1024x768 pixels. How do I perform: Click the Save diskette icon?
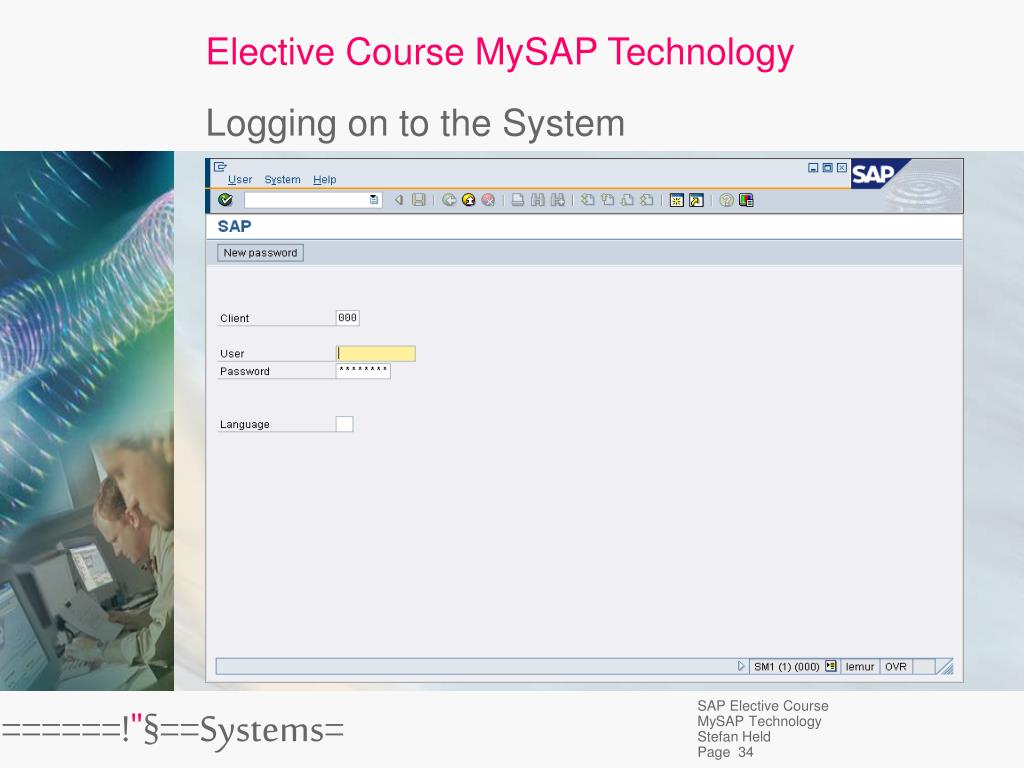(419, 200)
